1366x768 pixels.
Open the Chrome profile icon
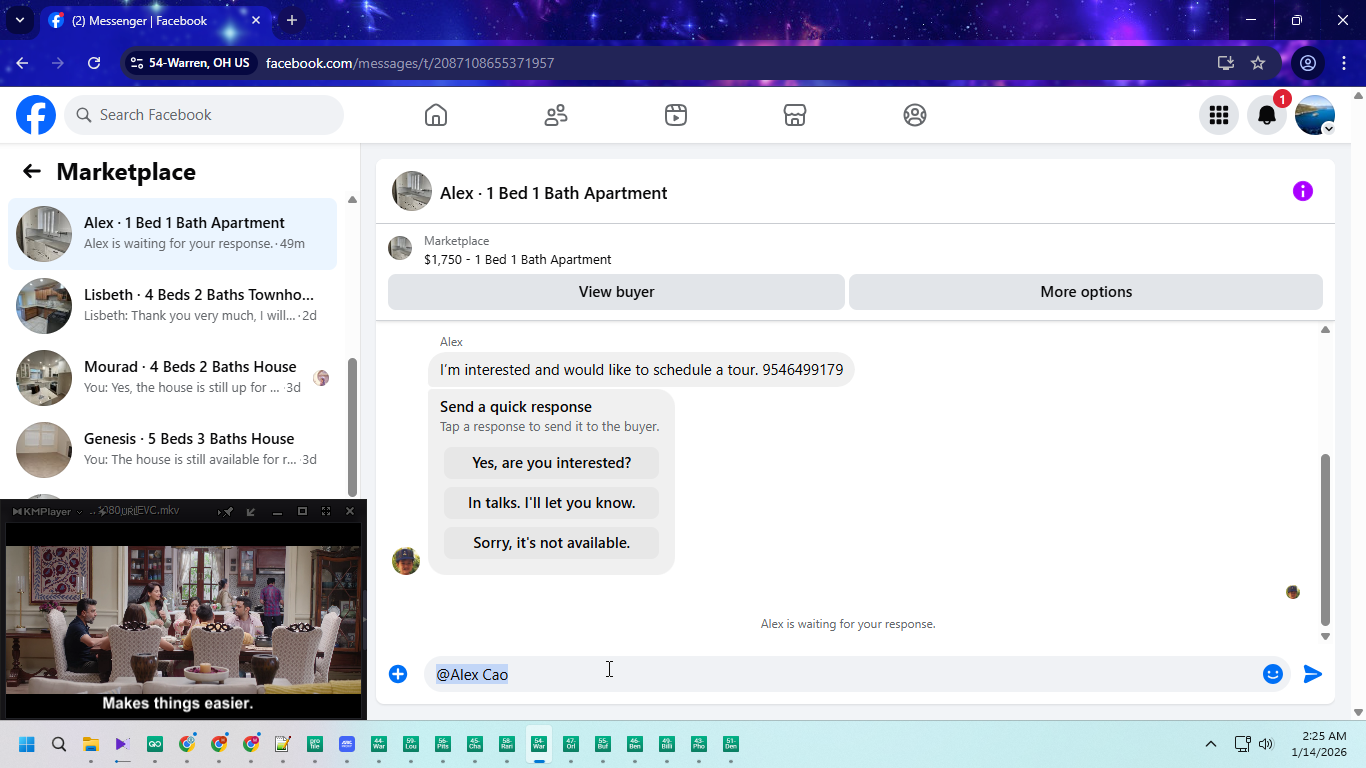click(1307, 63)
